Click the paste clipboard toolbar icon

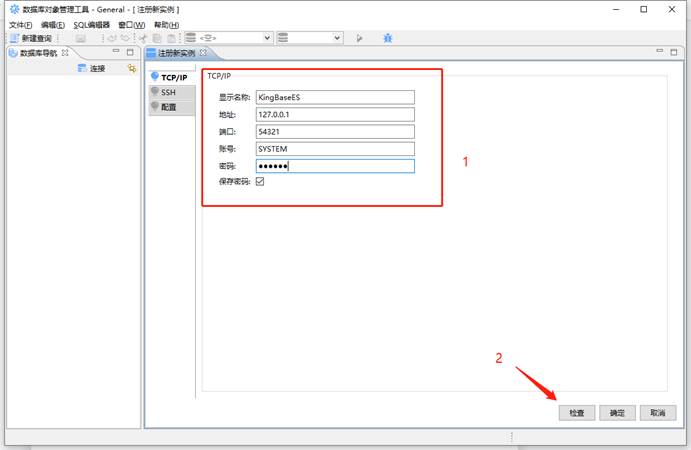tap(171, 38)
